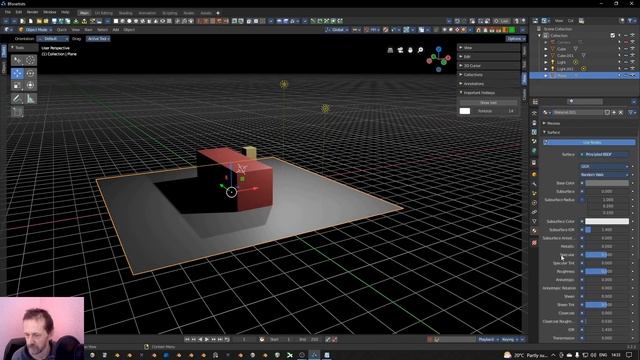640x360 pixels.
Task: Expand the Annotations panel in sidebar
Action: pos(489,84)
